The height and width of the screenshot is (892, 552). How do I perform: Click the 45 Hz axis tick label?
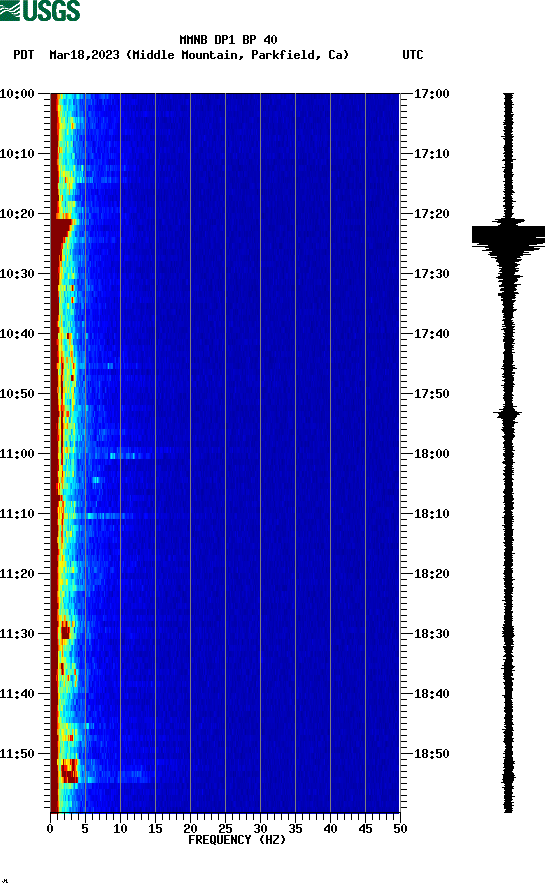pyautogui.click(x=365, y=829)
